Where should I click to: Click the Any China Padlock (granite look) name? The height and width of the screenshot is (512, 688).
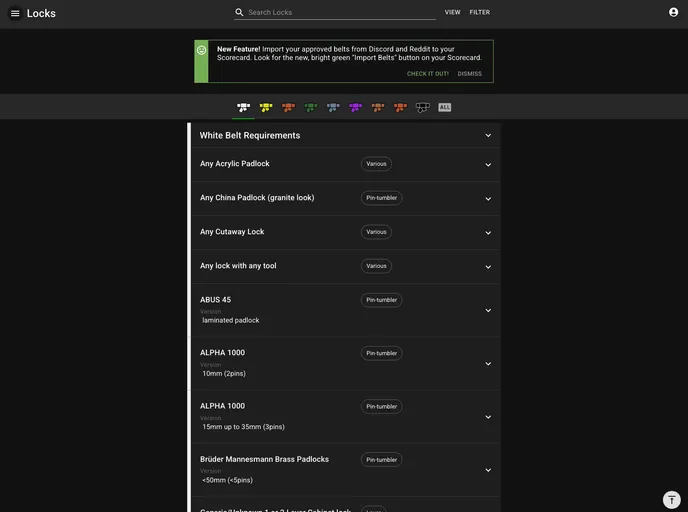coord(257,198)
